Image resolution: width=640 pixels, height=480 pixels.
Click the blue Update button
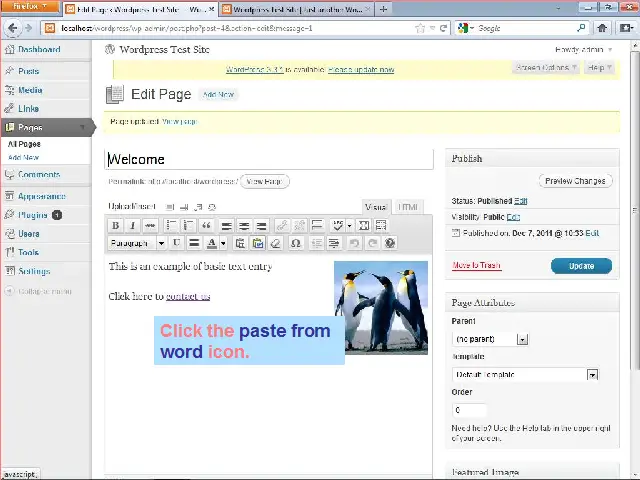581,266
